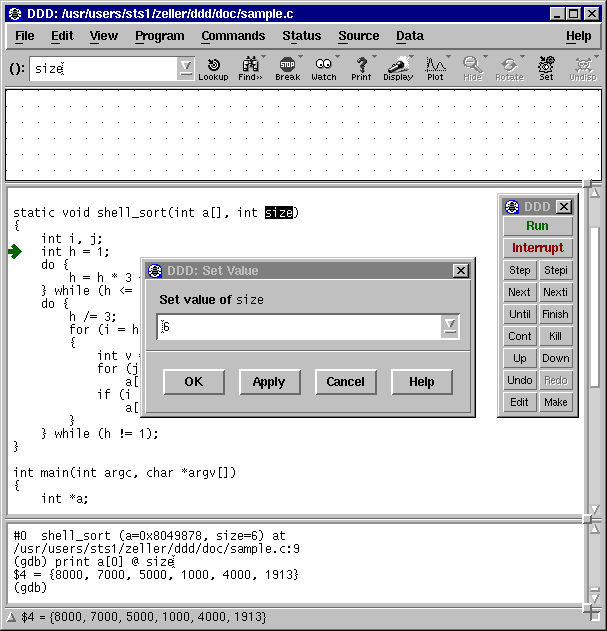Viewport: 607px width, 631px height.
Task: Click the Watch eyes icon
Action: point(324,68)
